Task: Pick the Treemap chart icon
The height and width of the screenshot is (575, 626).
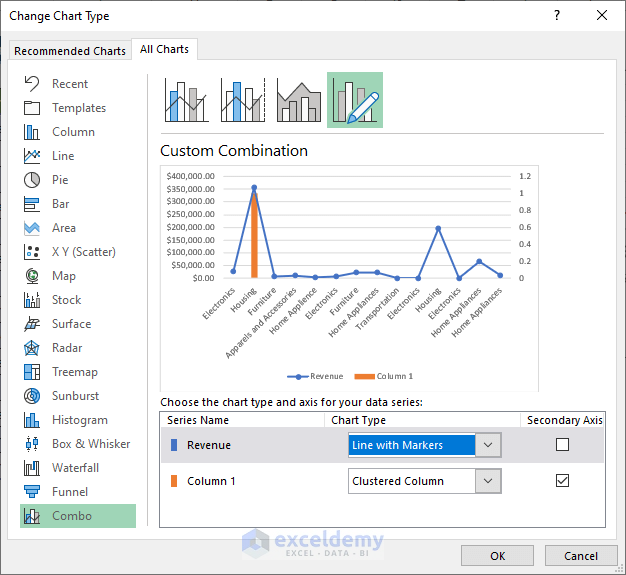Action: 32,372
